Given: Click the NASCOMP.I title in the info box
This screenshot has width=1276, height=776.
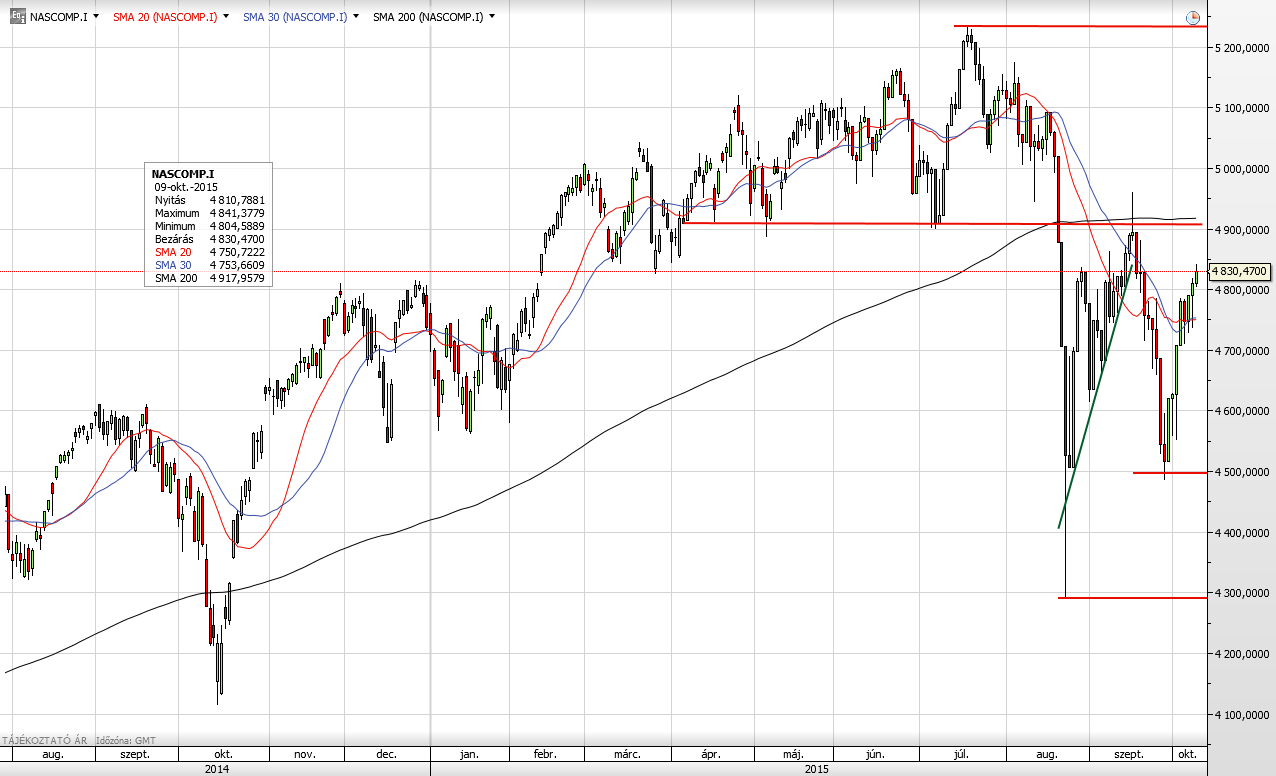Looking at the screenshot, I should [x=183, y=174].
